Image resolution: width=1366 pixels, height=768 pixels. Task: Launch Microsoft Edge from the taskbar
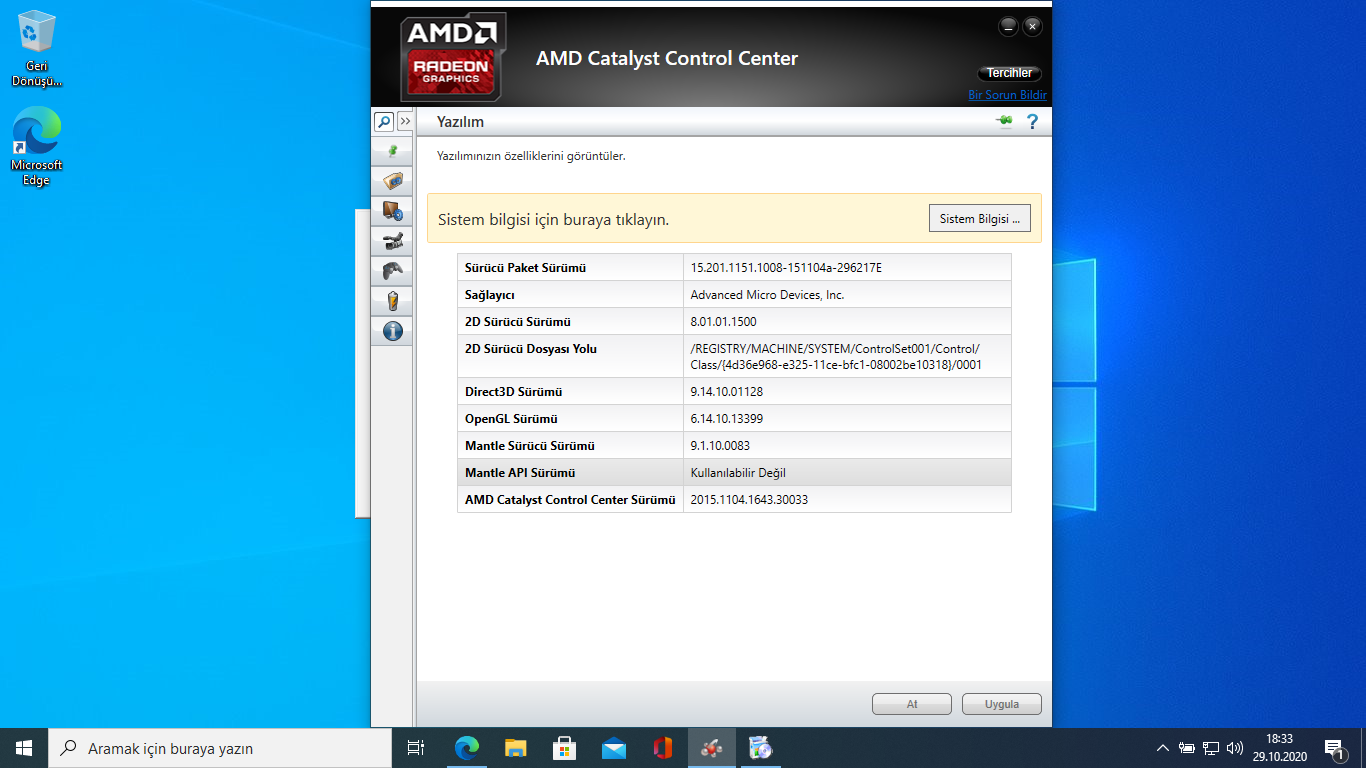coord(467,748)
